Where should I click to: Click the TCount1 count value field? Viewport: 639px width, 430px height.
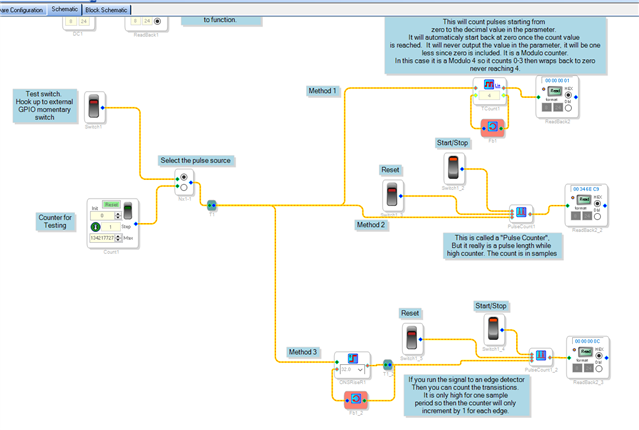tap(489, 95)
